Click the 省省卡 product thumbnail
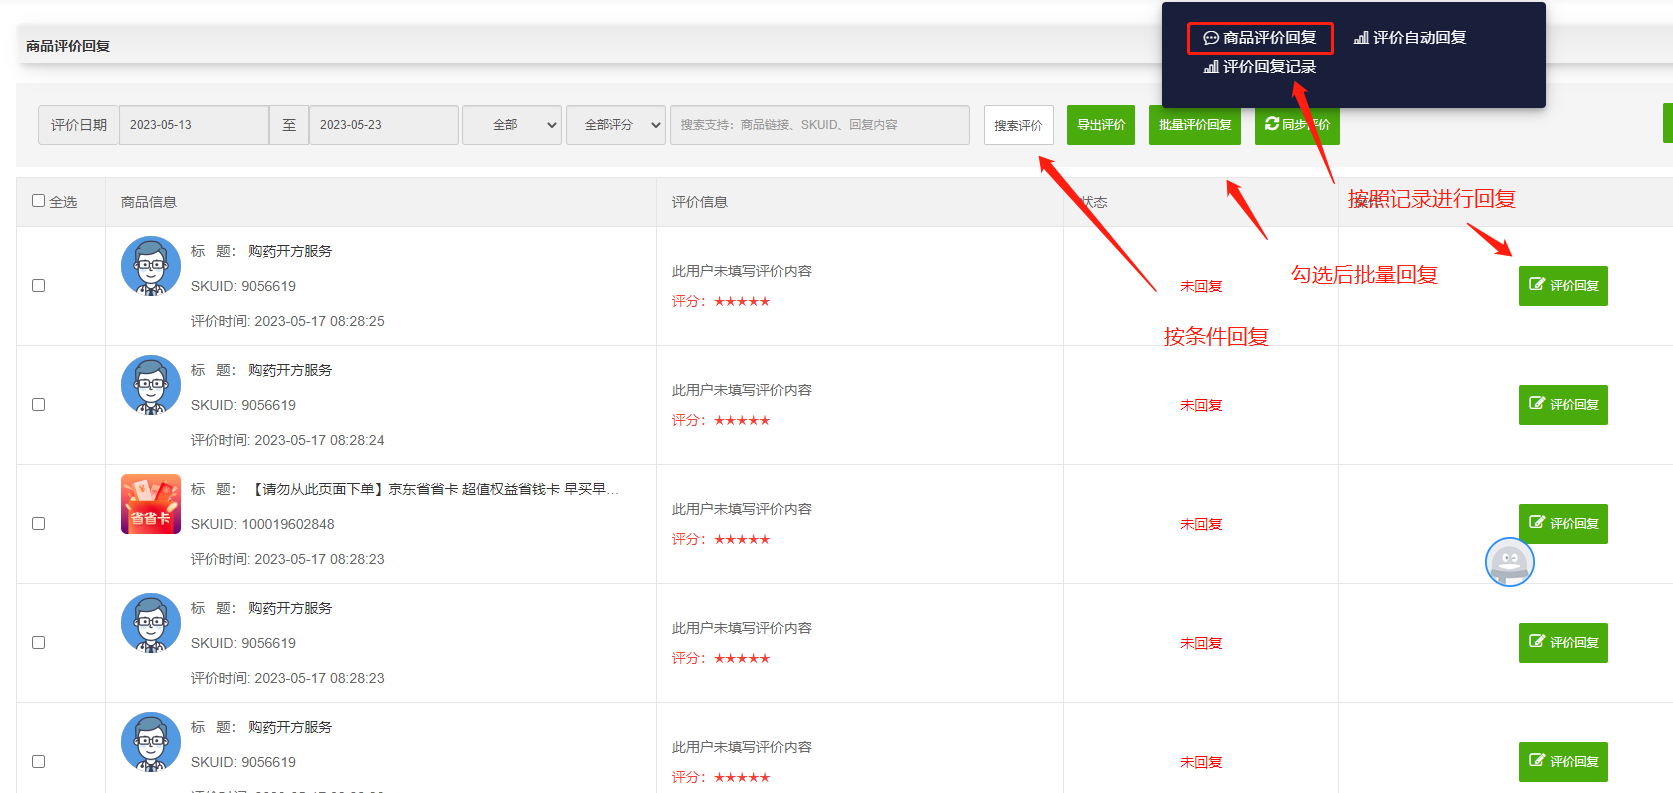1673x793 pixels. pos(151,504)
